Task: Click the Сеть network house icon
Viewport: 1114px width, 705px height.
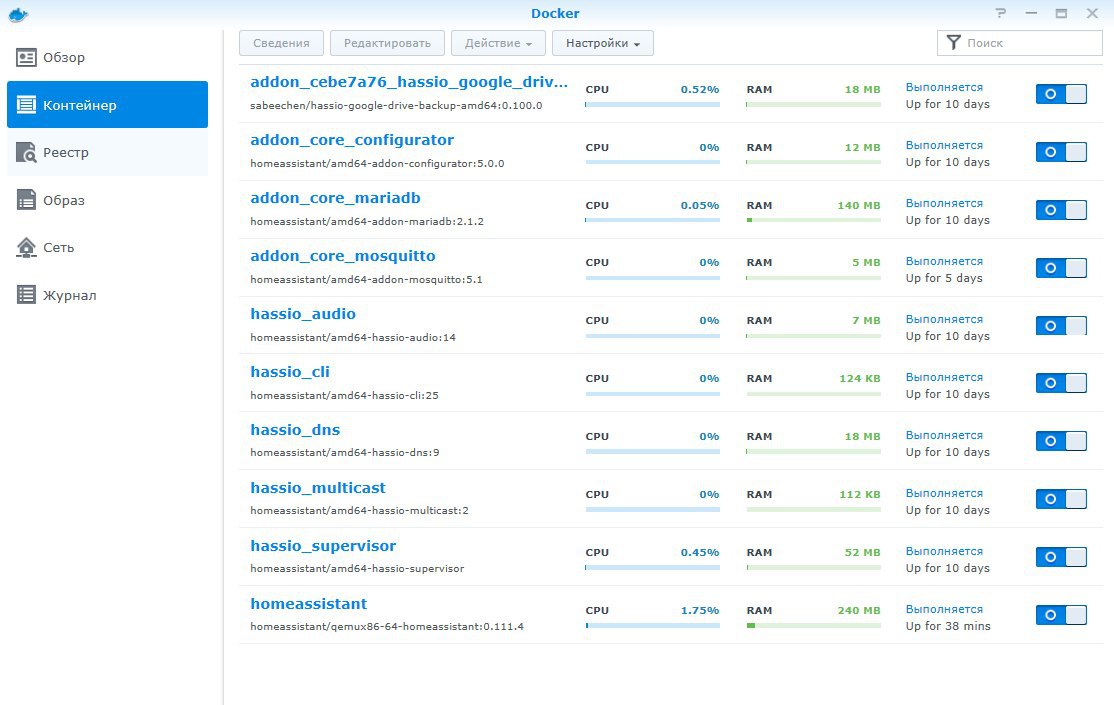Action: pos(26,247)
